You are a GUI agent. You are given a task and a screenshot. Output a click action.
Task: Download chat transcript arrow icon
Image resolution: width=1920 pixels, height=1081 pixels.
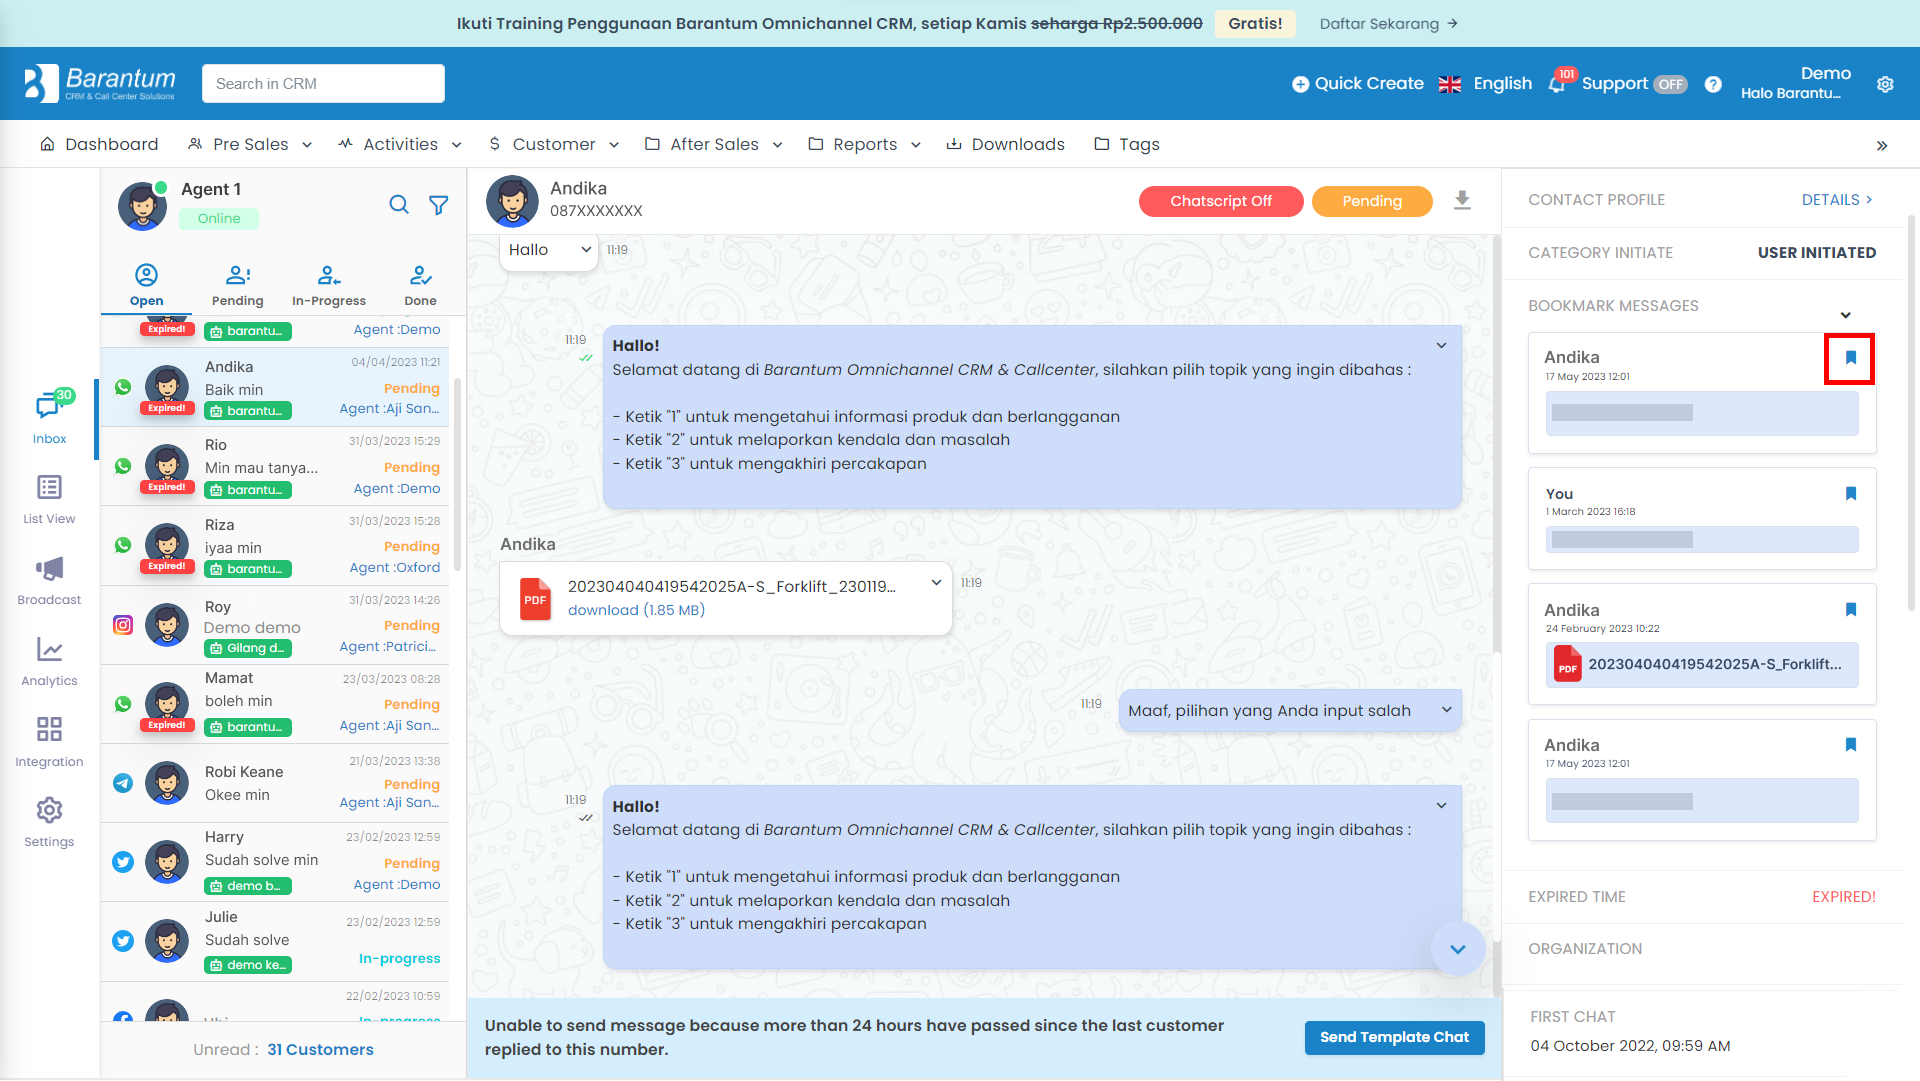(1462, 200)
